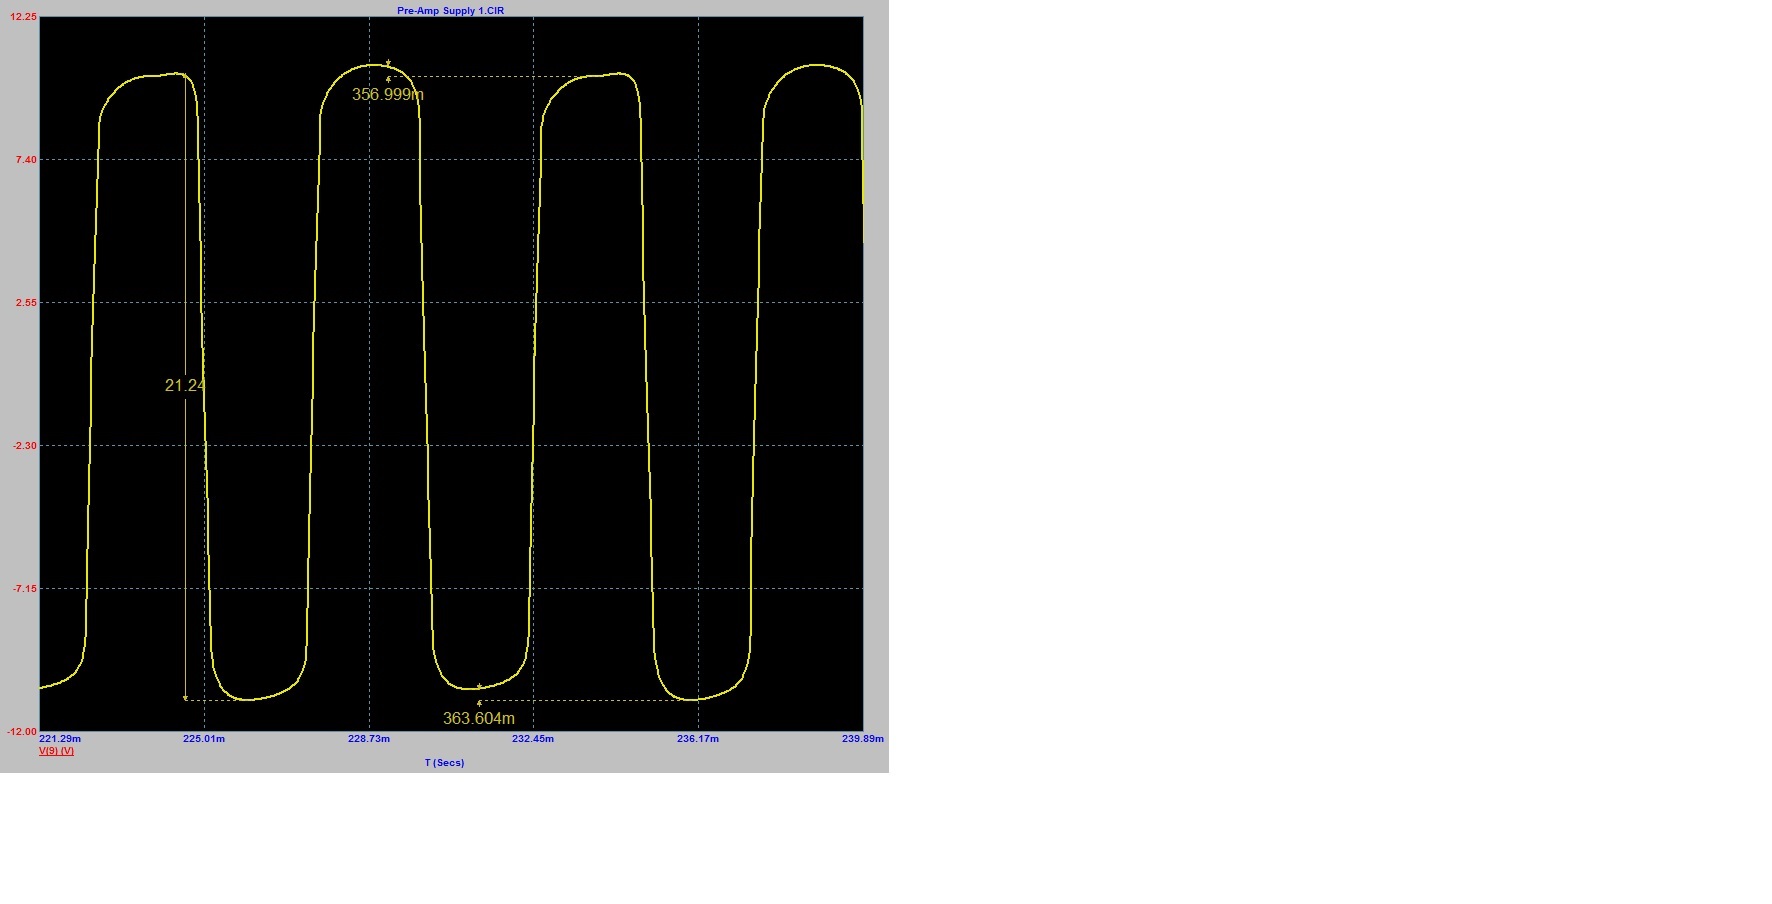1772x904 pixels.
Task: Click the -12.00 y-axis minimum label
Action: [22, 732]
